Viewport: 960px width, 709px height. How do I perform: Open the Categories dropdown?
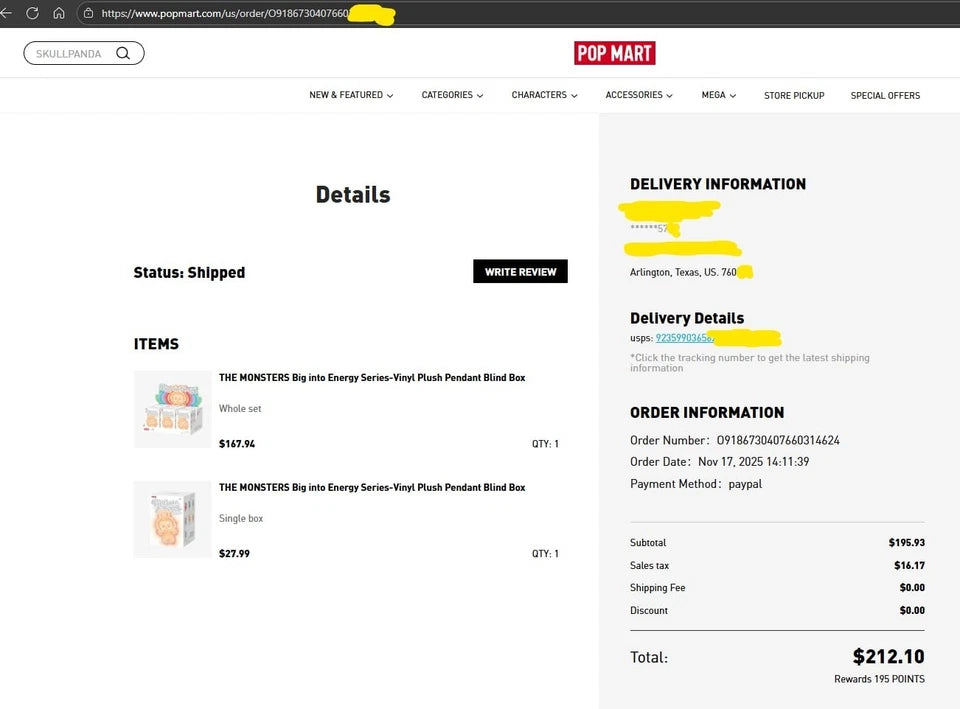point(452,95)
